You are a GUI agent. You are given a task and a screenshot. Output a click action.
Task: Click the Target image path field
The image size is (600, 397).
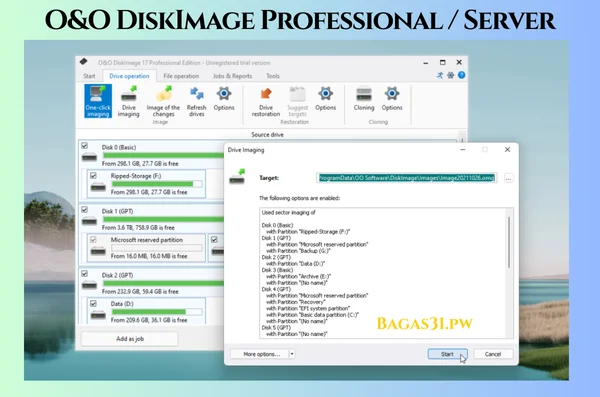coord(407,178)
